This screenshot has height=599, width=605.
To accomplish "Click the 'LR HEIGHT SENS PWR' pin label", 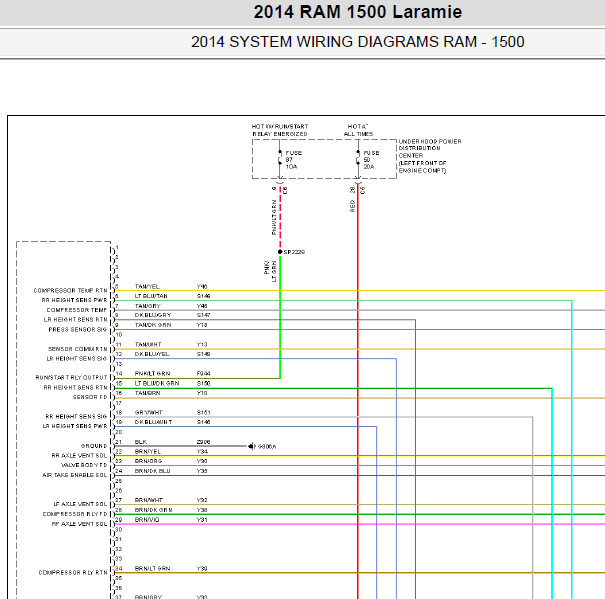I will pyautogui.click(x=75, y=426).
